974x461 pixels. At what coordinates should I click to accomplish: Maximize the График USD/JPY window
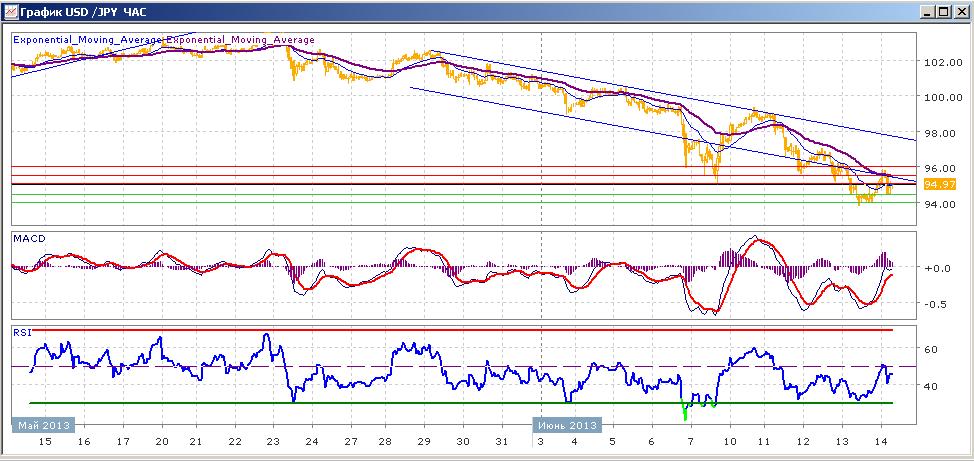click(944, 12)
